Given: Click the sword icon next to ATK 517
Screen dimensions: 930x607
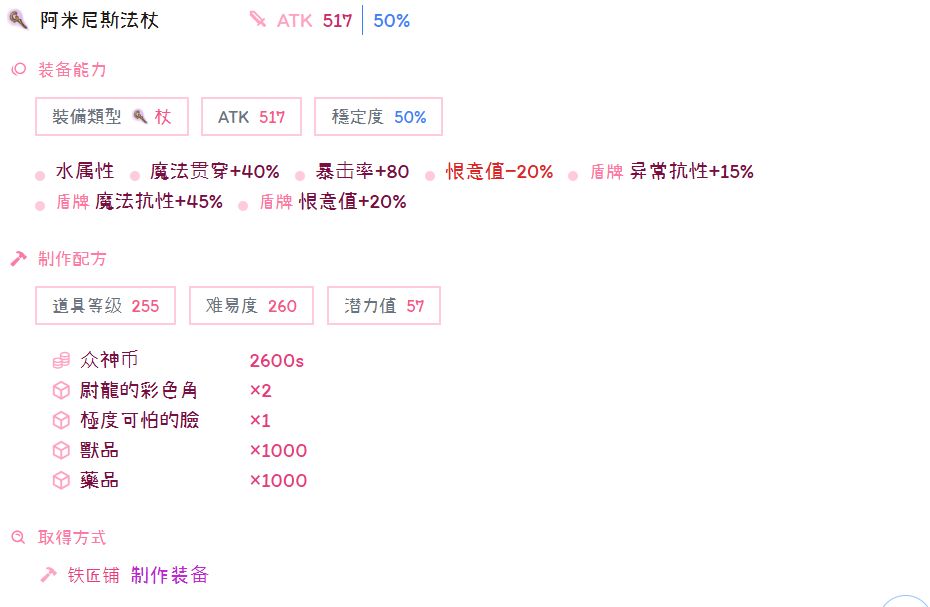Looking at the screenshot, I should pos(258,20).
